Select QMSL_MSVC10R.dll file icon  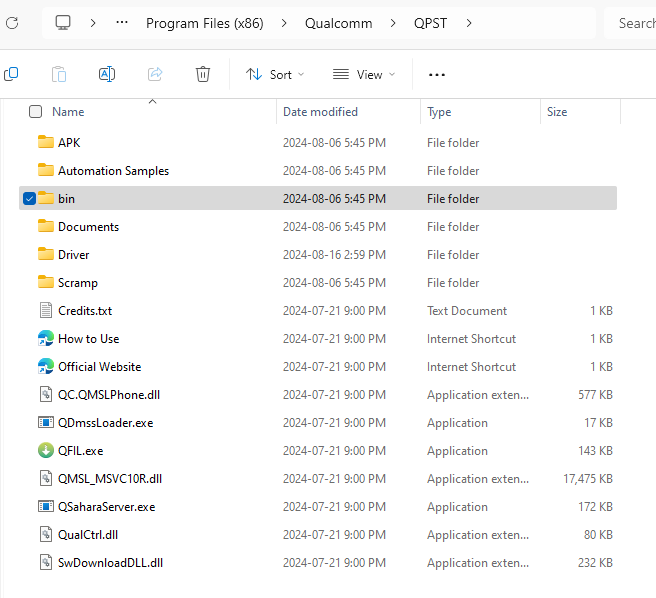click(x=46, y=479)
